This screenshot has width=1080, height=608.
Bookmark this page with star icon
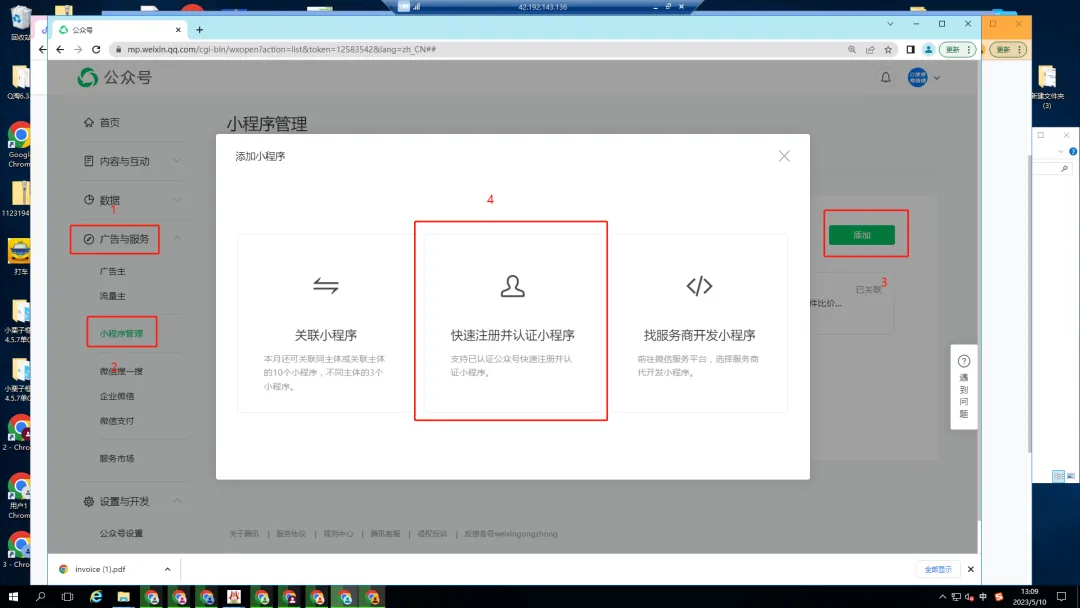pyautogui.click(x=888, y=50)
